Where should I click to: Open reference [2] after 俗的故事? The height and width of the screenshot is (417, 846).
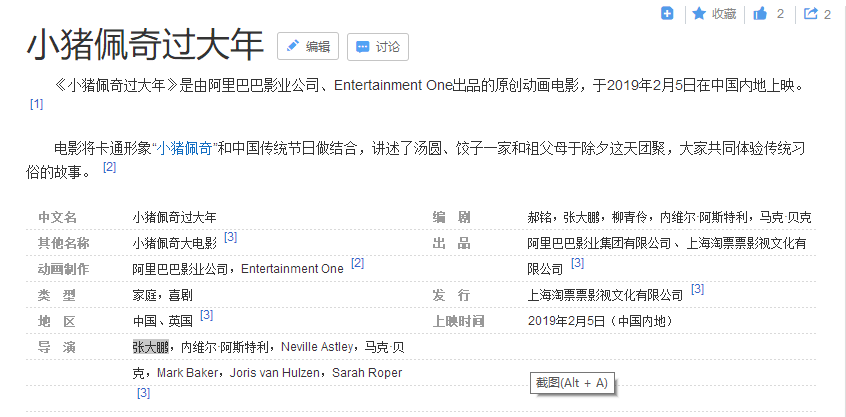110,167
